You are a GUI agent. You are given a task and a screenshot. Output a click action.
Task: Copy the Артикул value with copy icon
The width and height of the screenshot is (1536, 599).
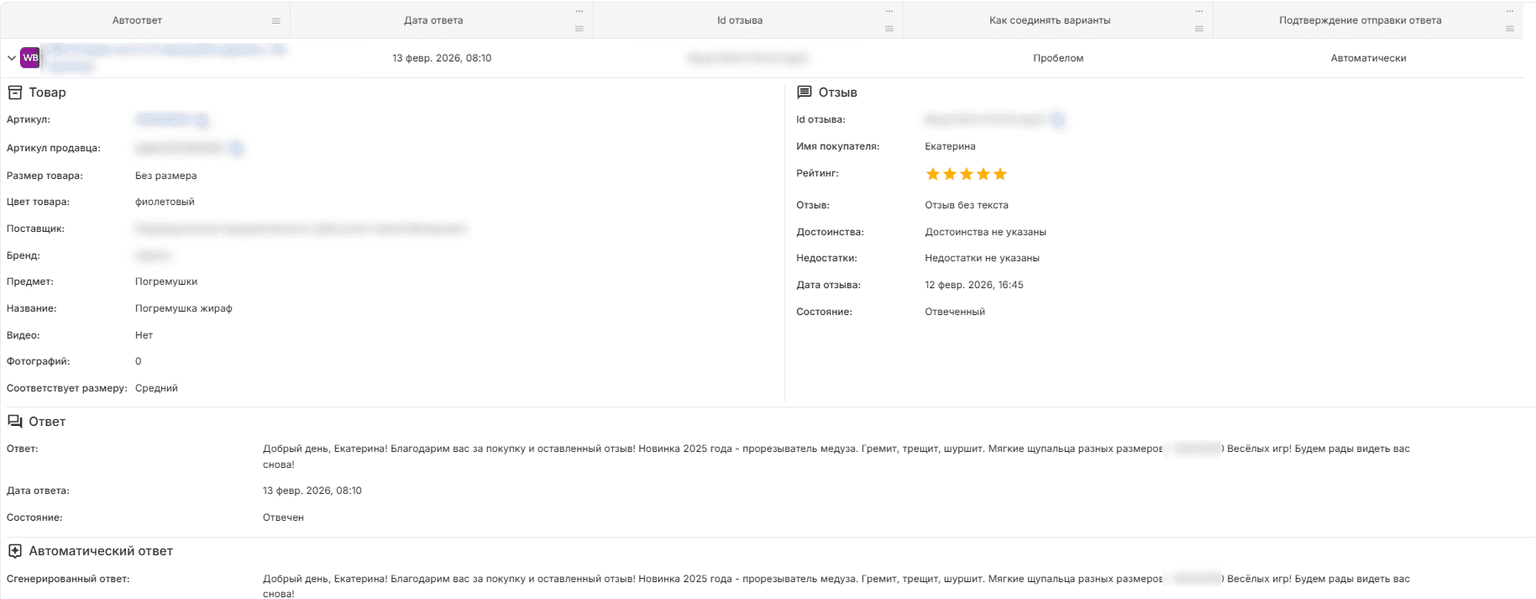pyautogui.click(x=201, y=120)
